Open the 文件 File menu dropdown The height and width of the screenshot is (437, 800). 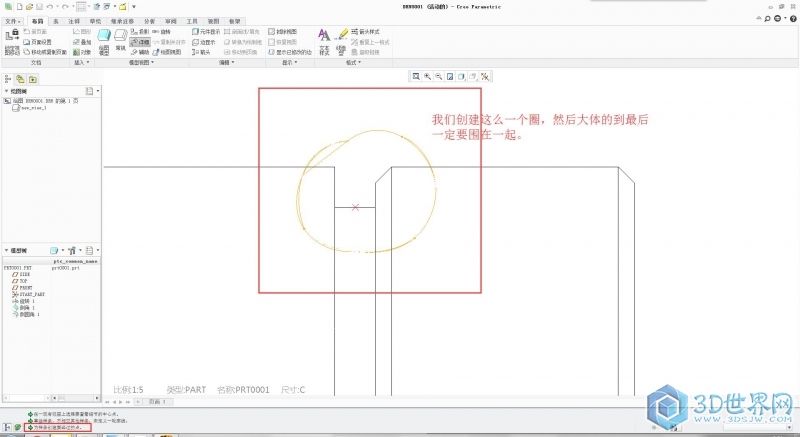[x=13, y=21]
